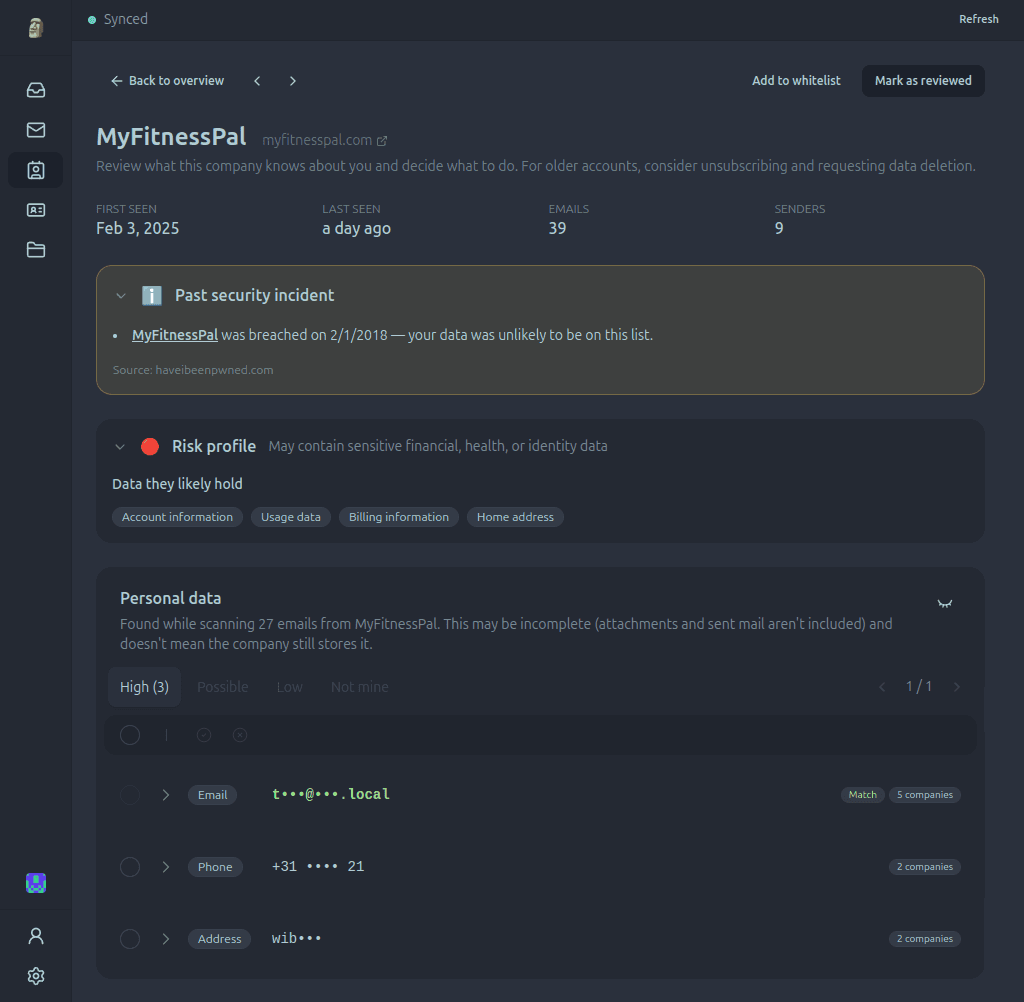
Task: Go to next personal data page
Action: click(x=957, y=687)
